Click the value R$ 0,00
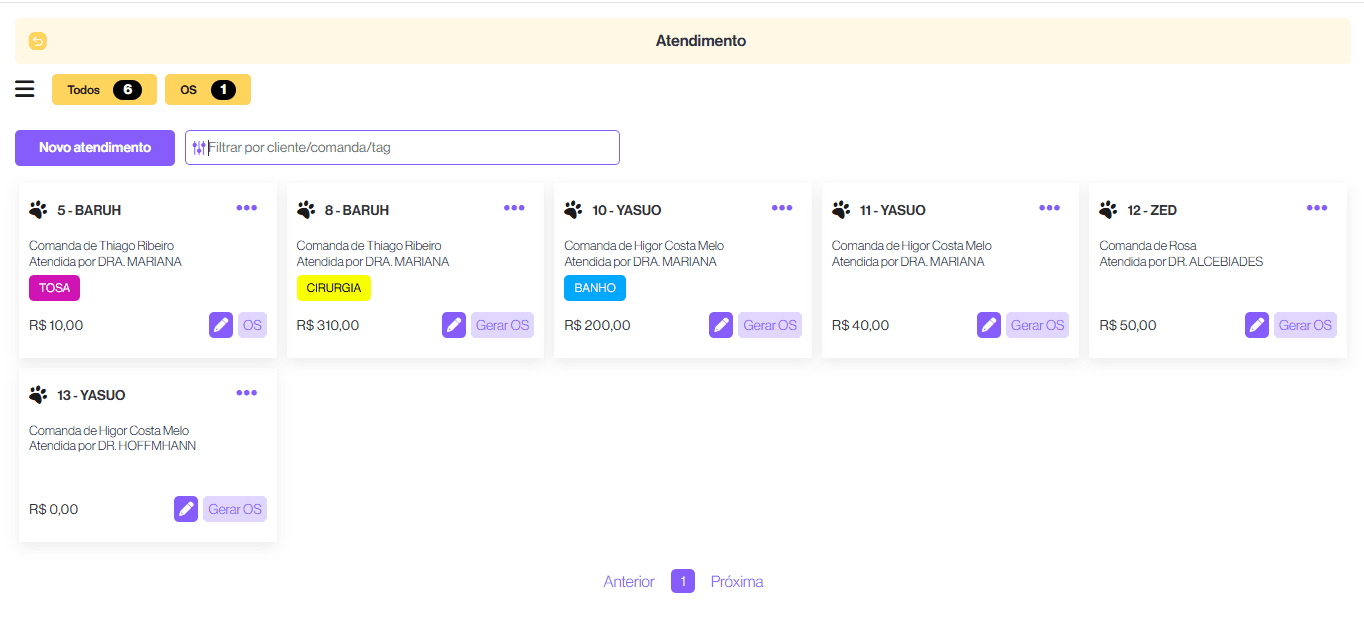1364x635 pixels. pos(54,509)
